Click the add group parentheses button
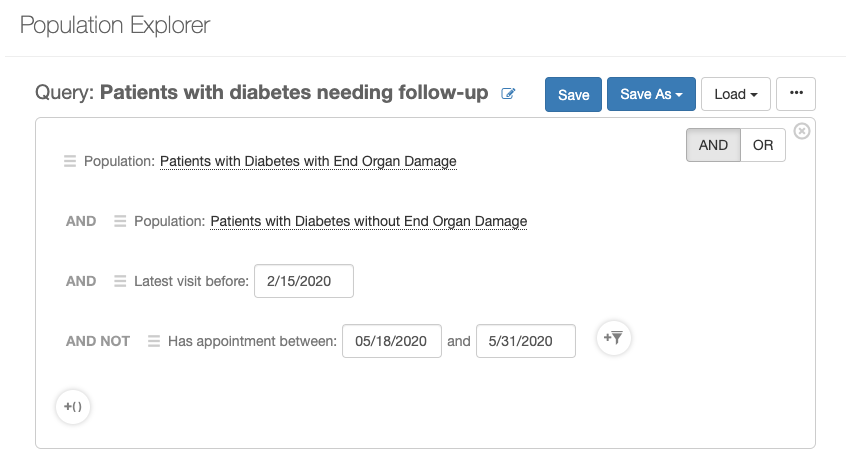851x457 pixels. (73, 407)
